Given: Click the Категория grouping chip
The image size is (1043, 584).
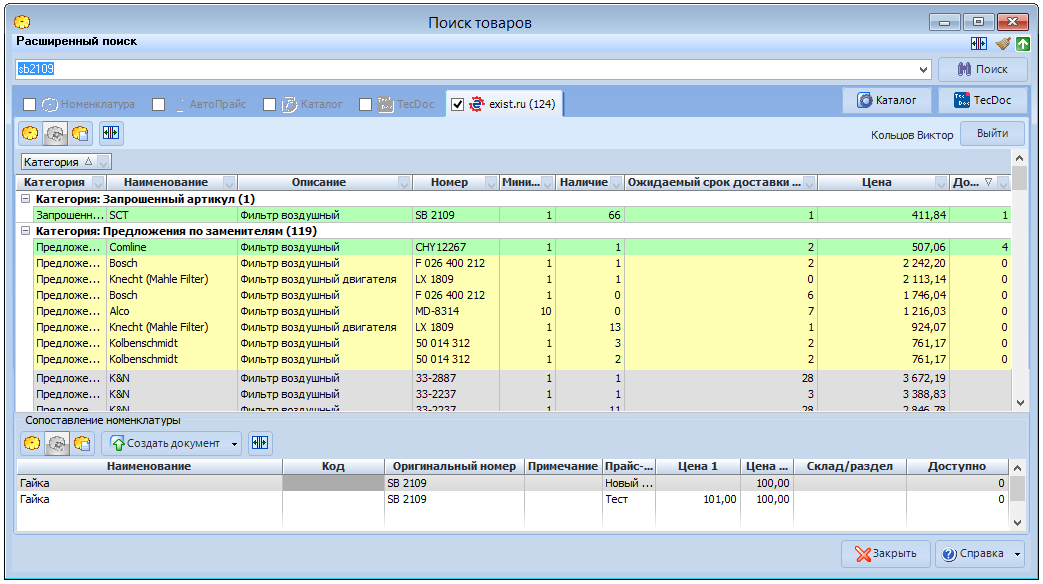Looking at the screenshot, I should tap(66, 162).
